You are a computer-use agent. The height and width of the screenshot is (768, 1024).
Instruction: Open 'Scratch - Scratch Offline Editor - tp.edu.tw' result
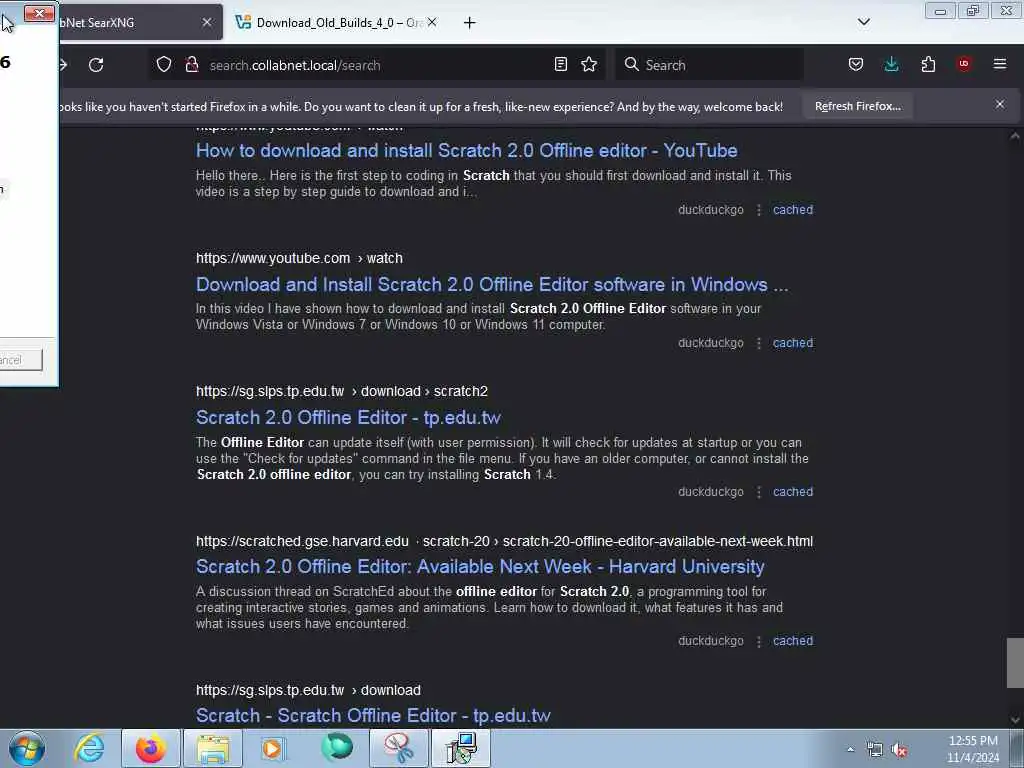(373, 715)
